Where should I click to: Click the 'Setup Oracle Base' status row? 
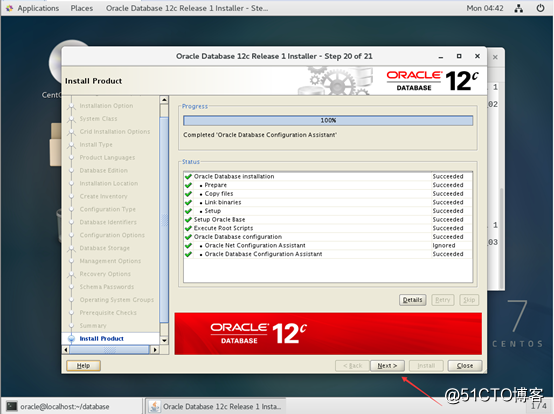pyautogui.click(x=328, y=219)
